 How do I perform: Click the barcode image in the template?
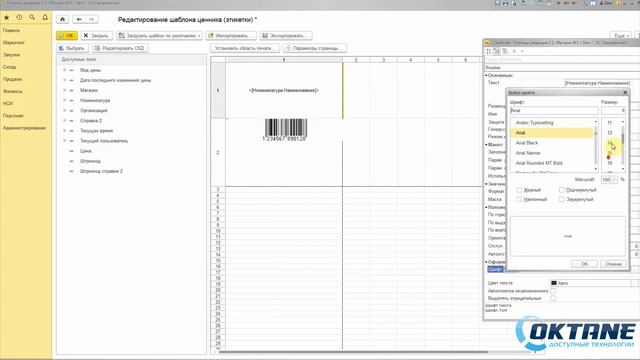285,130
